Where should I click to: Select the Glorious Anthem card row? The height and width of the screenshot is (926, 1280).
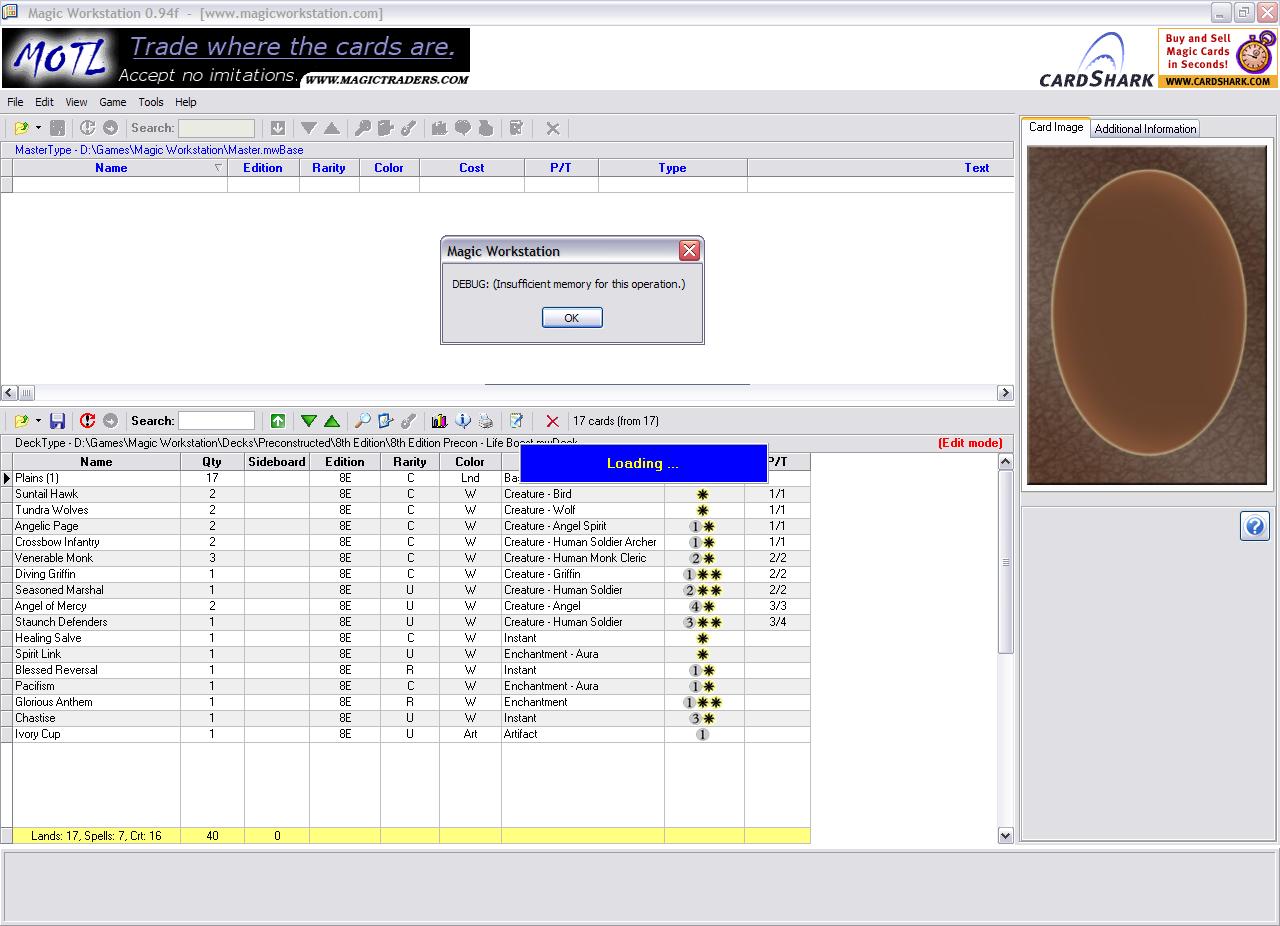click(x=411, y=702)
